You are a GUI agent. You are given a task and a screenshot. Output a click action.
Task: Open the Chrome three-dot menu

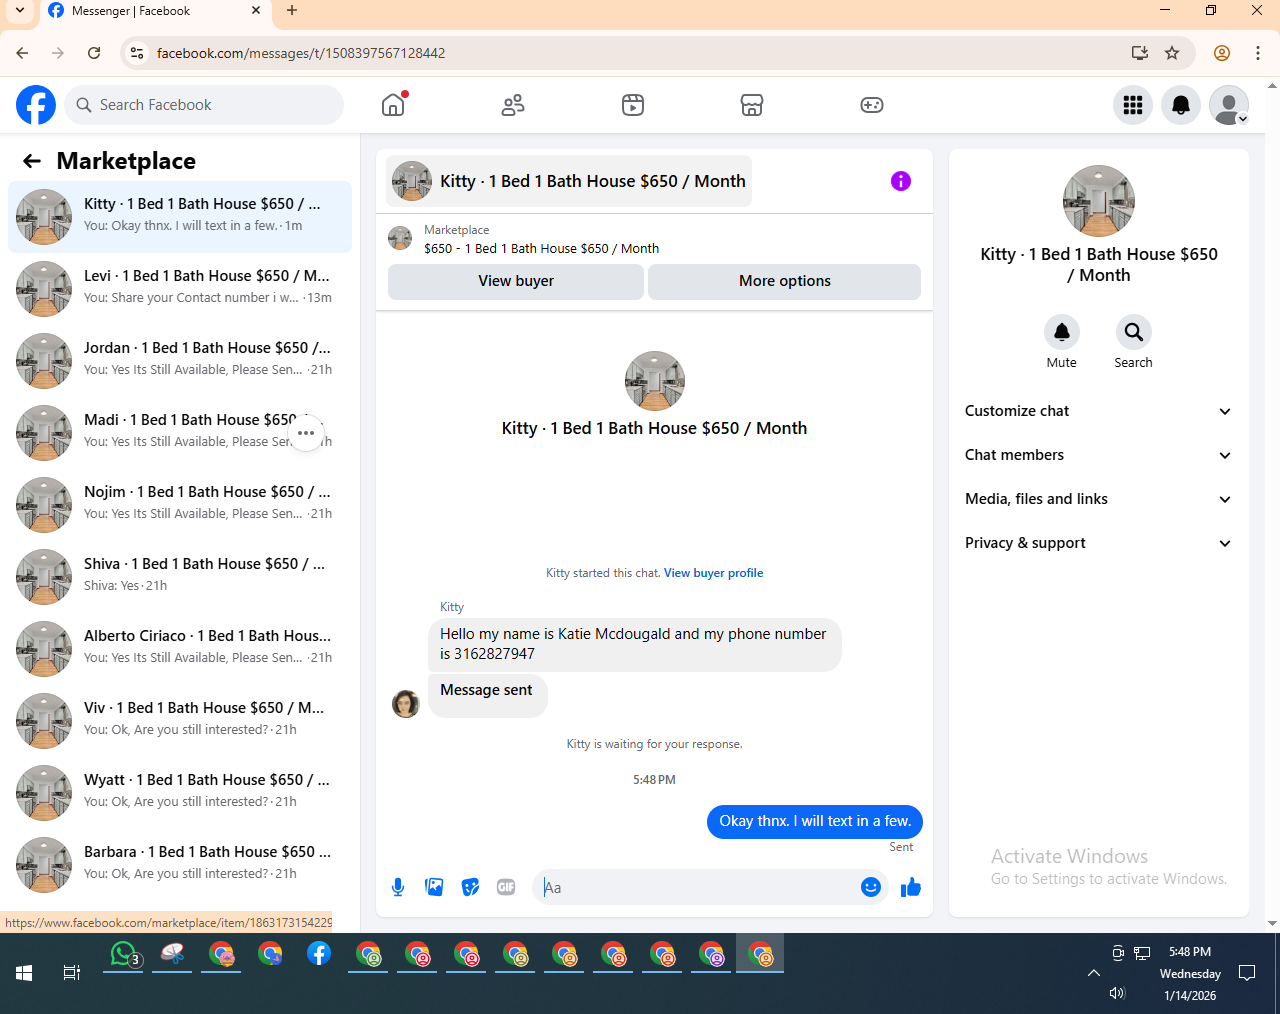tap(1258, 53)
